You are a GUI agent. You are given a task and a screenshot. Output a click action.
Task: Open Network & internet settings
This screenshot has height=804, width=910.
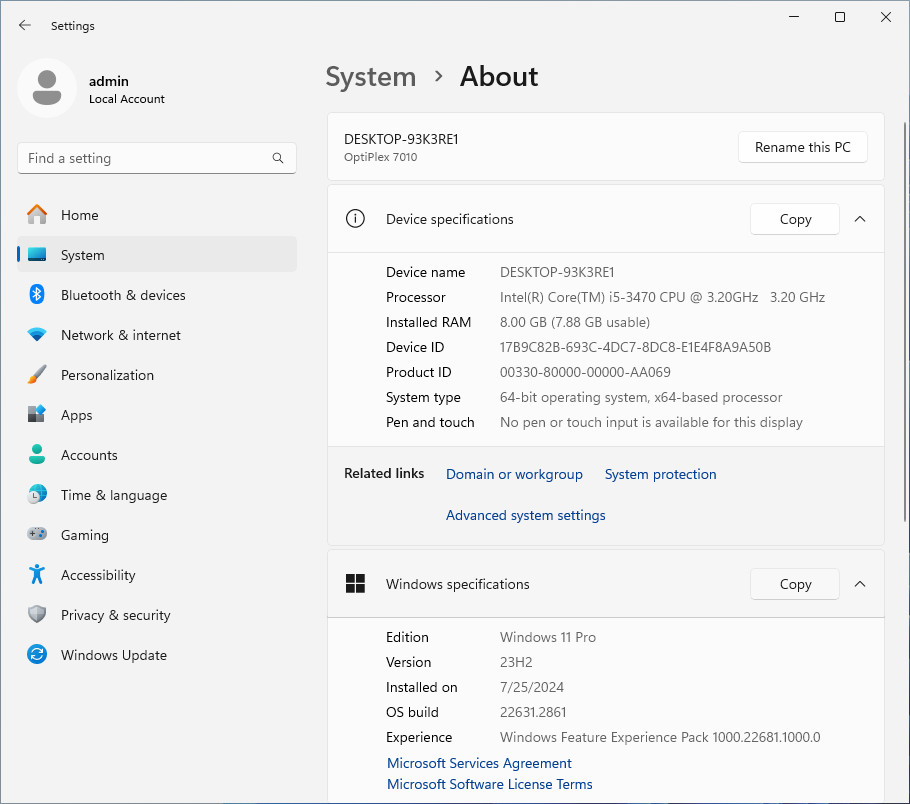point(157,335)
